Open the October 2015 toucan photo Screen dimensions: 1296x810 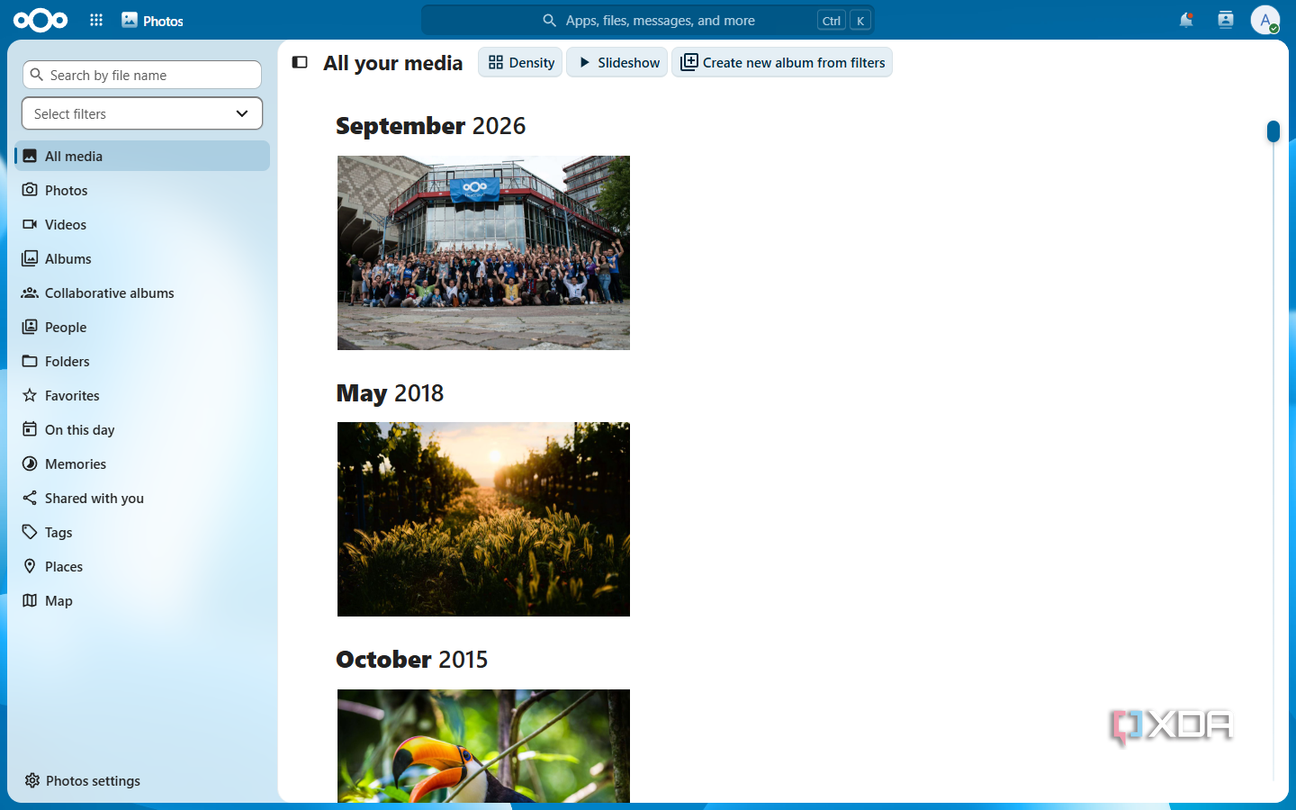[484, 746]
